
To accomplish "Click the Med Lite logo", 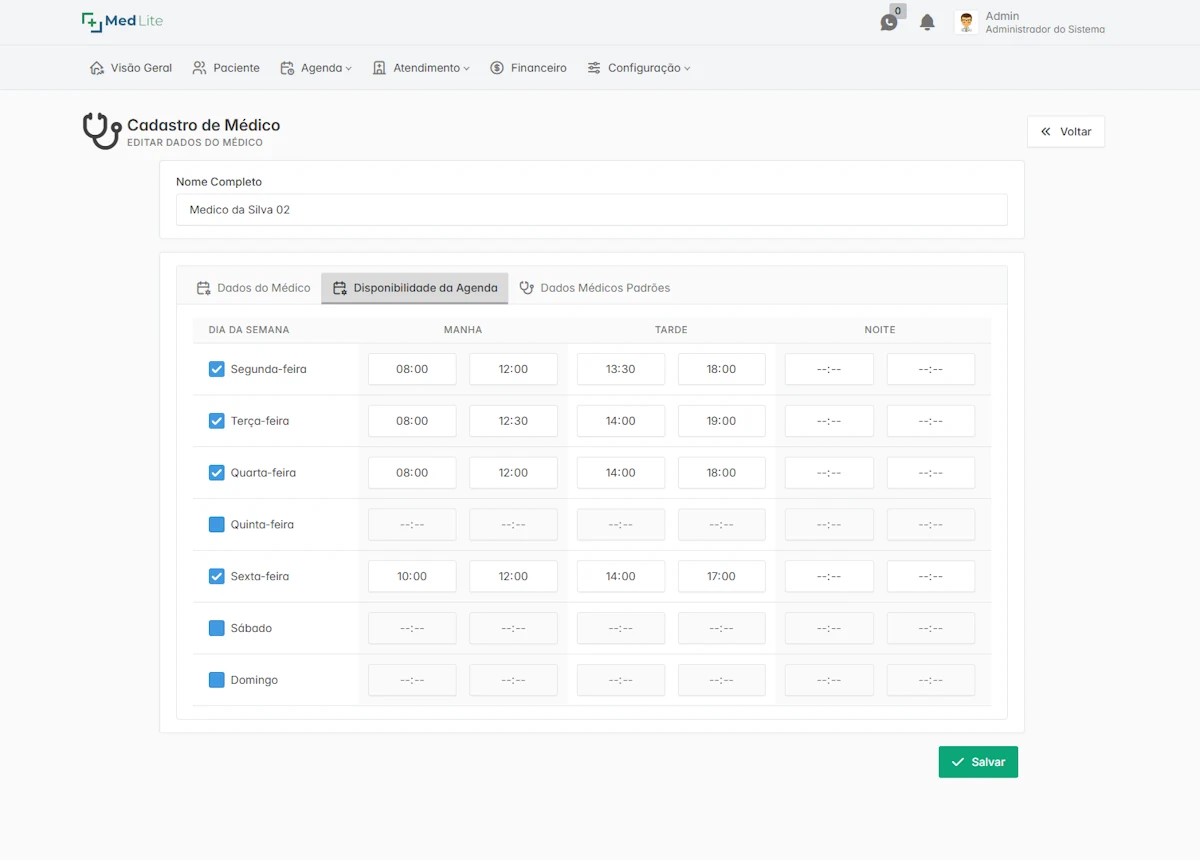I will [122, 21].
